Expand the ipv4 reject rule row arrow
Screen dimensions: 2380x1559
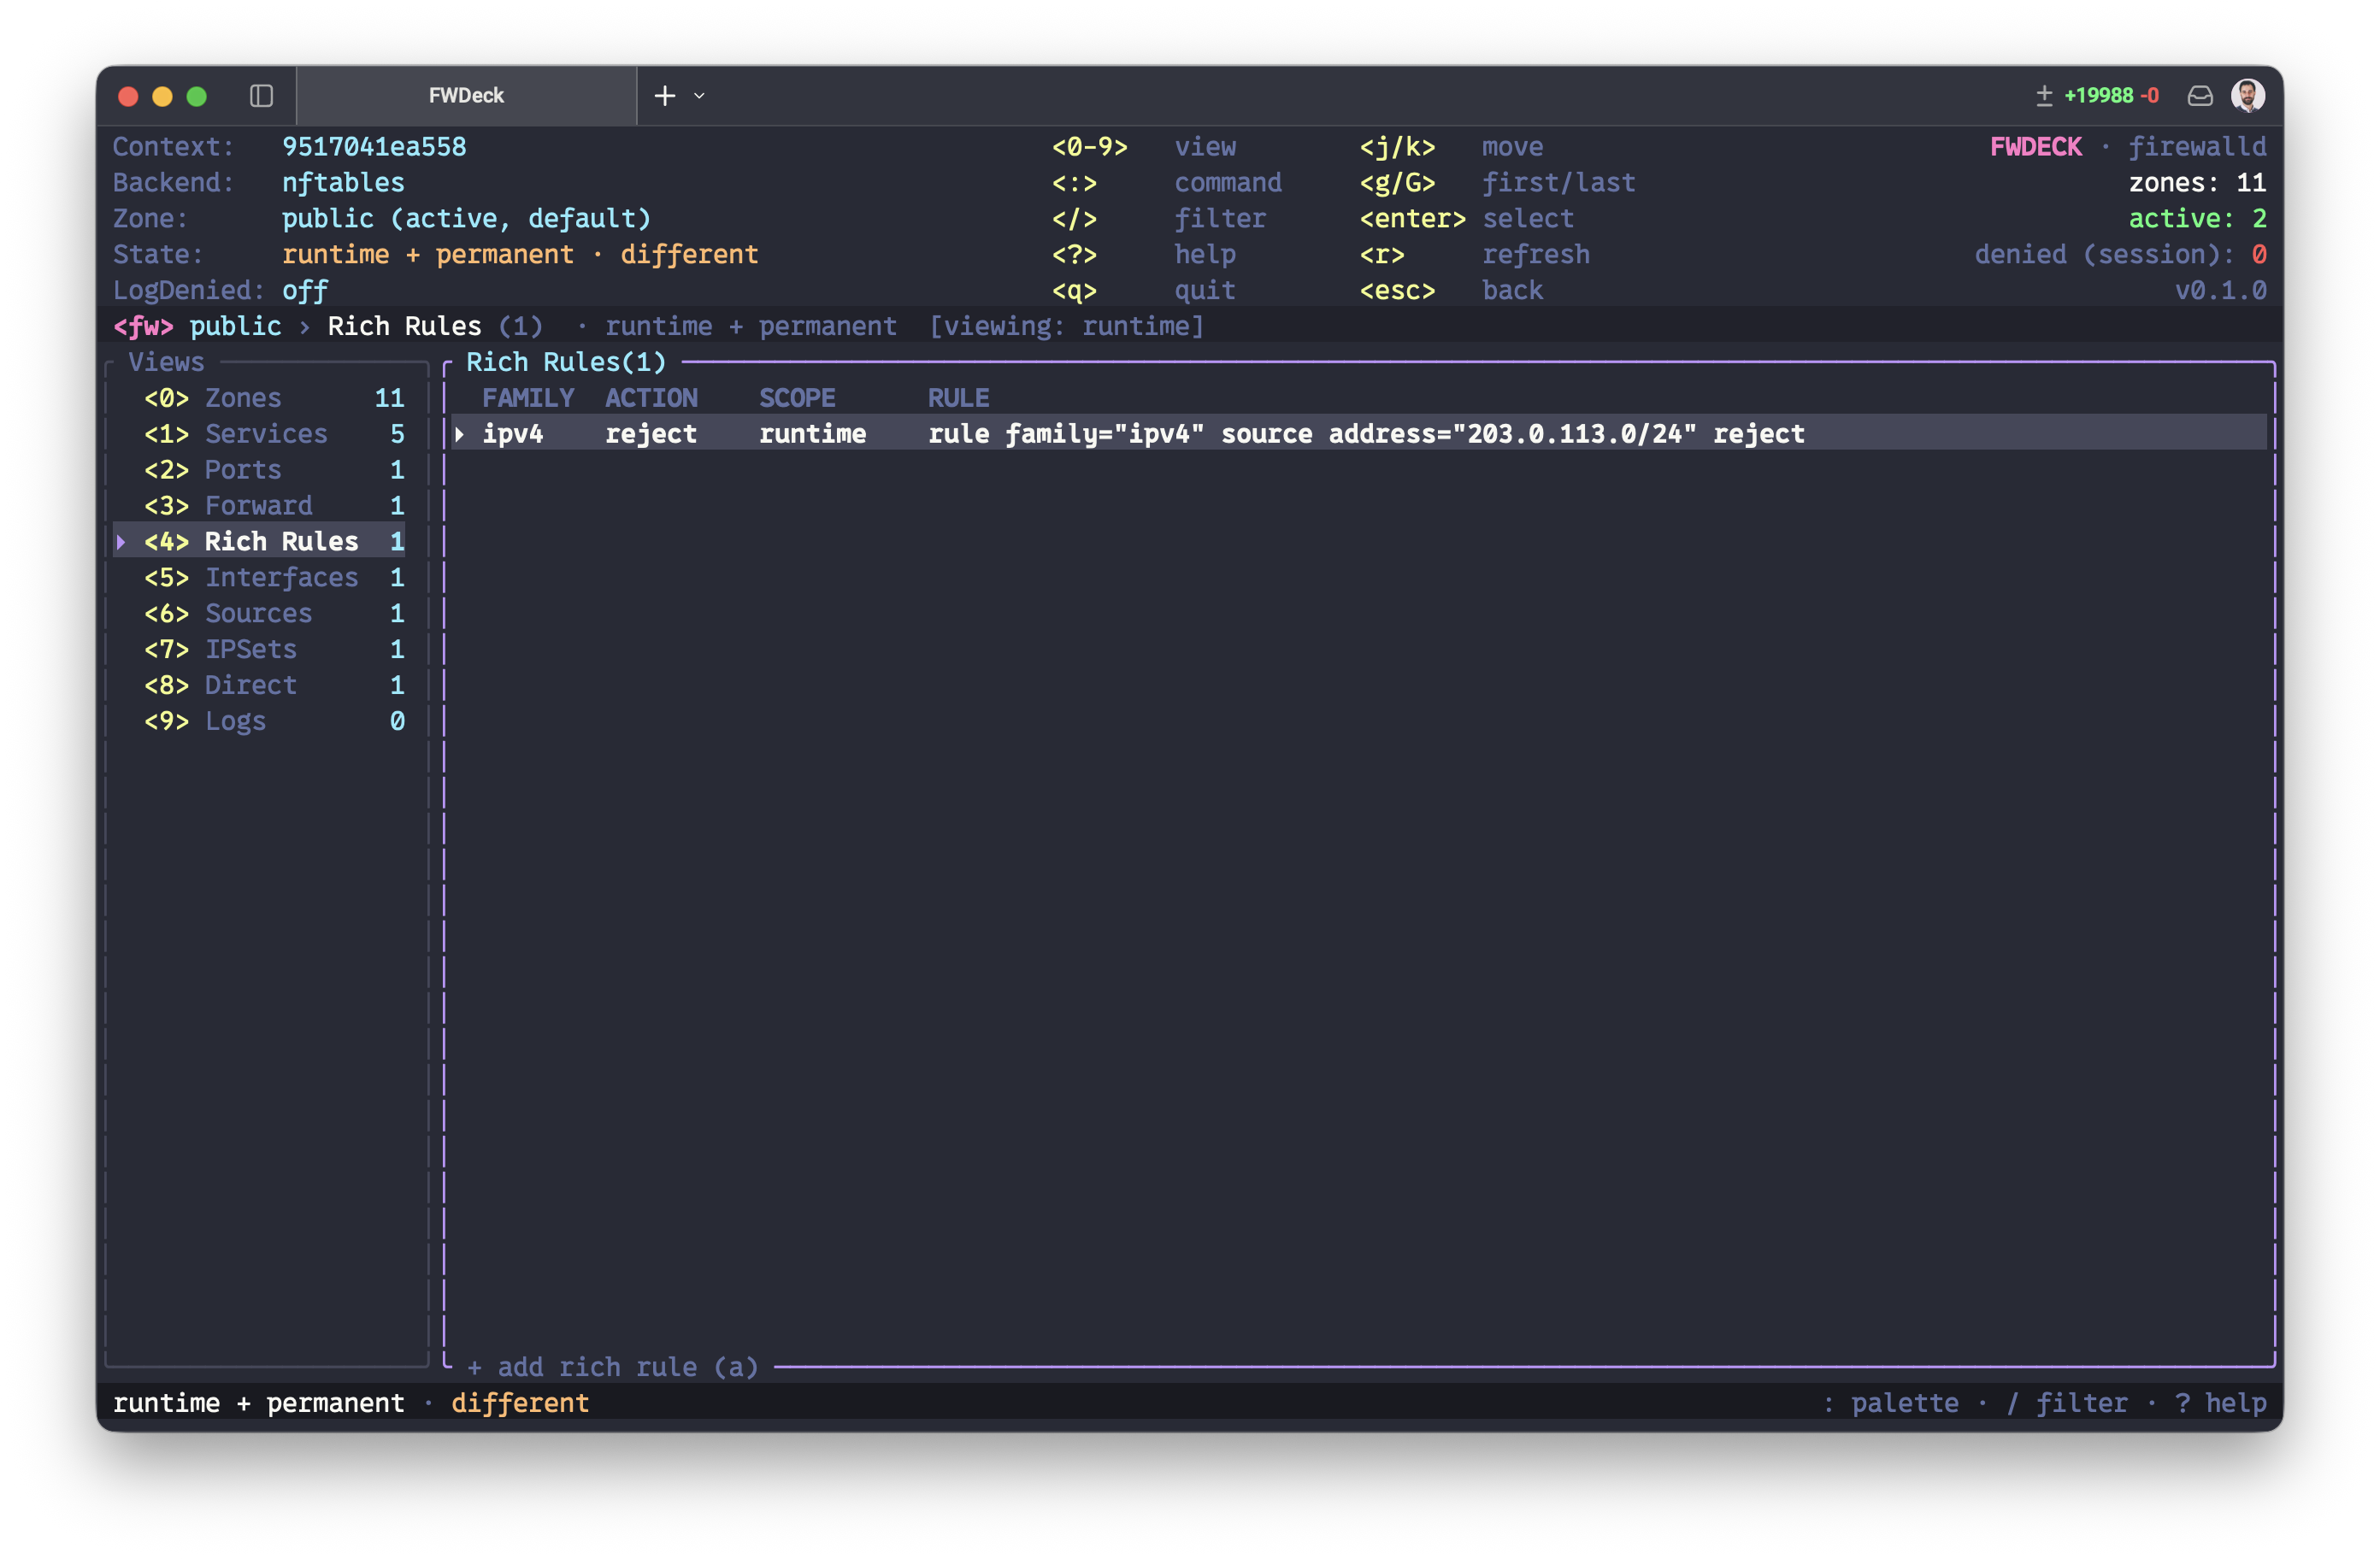(460, 434)
